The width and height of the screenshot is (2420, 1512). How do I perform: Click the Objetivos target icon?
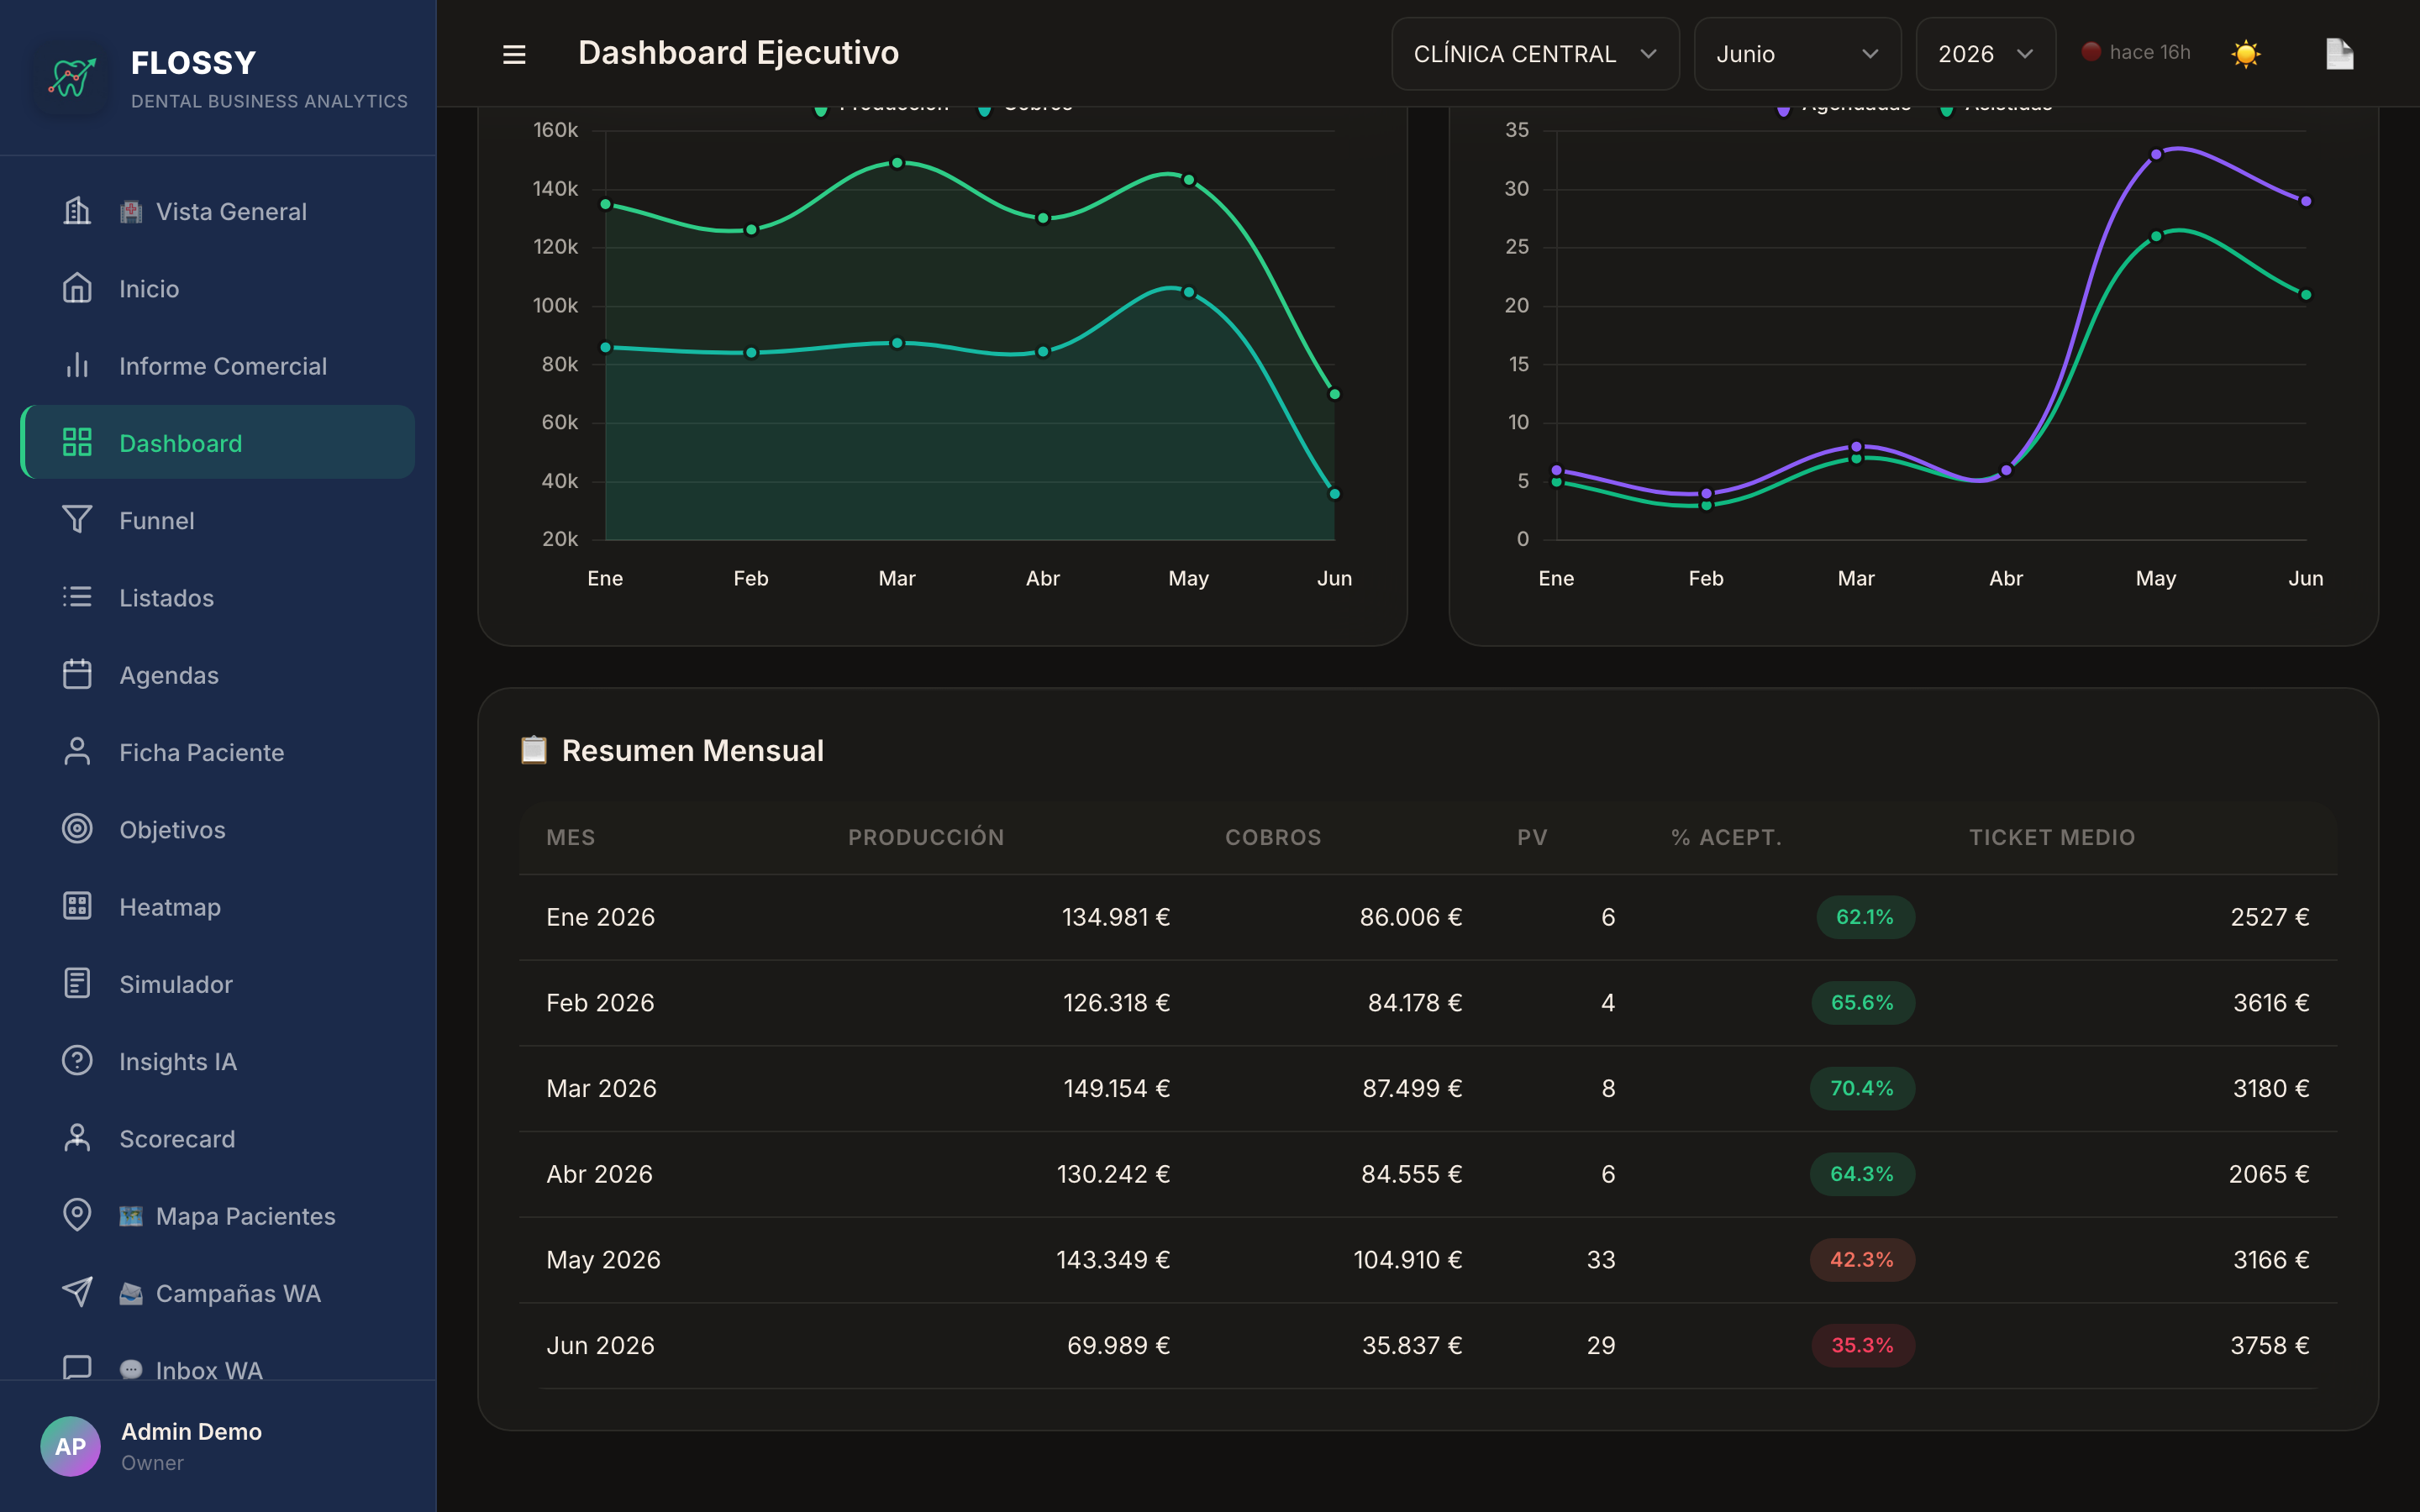pos(77,829)
